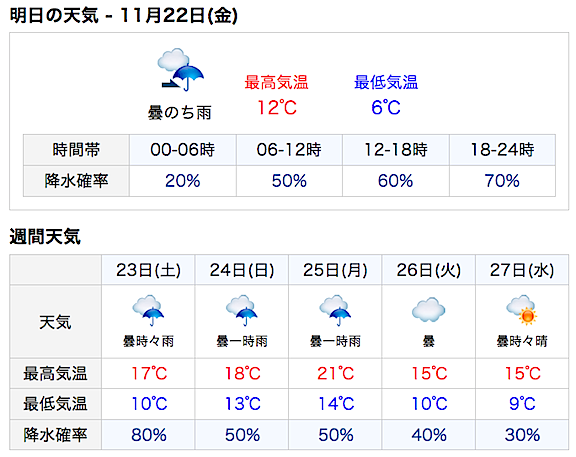Viewport: 576px width, 457px height.
Task: Click the 27日(水) cloud and sun icon
Action: coord(522,310)
